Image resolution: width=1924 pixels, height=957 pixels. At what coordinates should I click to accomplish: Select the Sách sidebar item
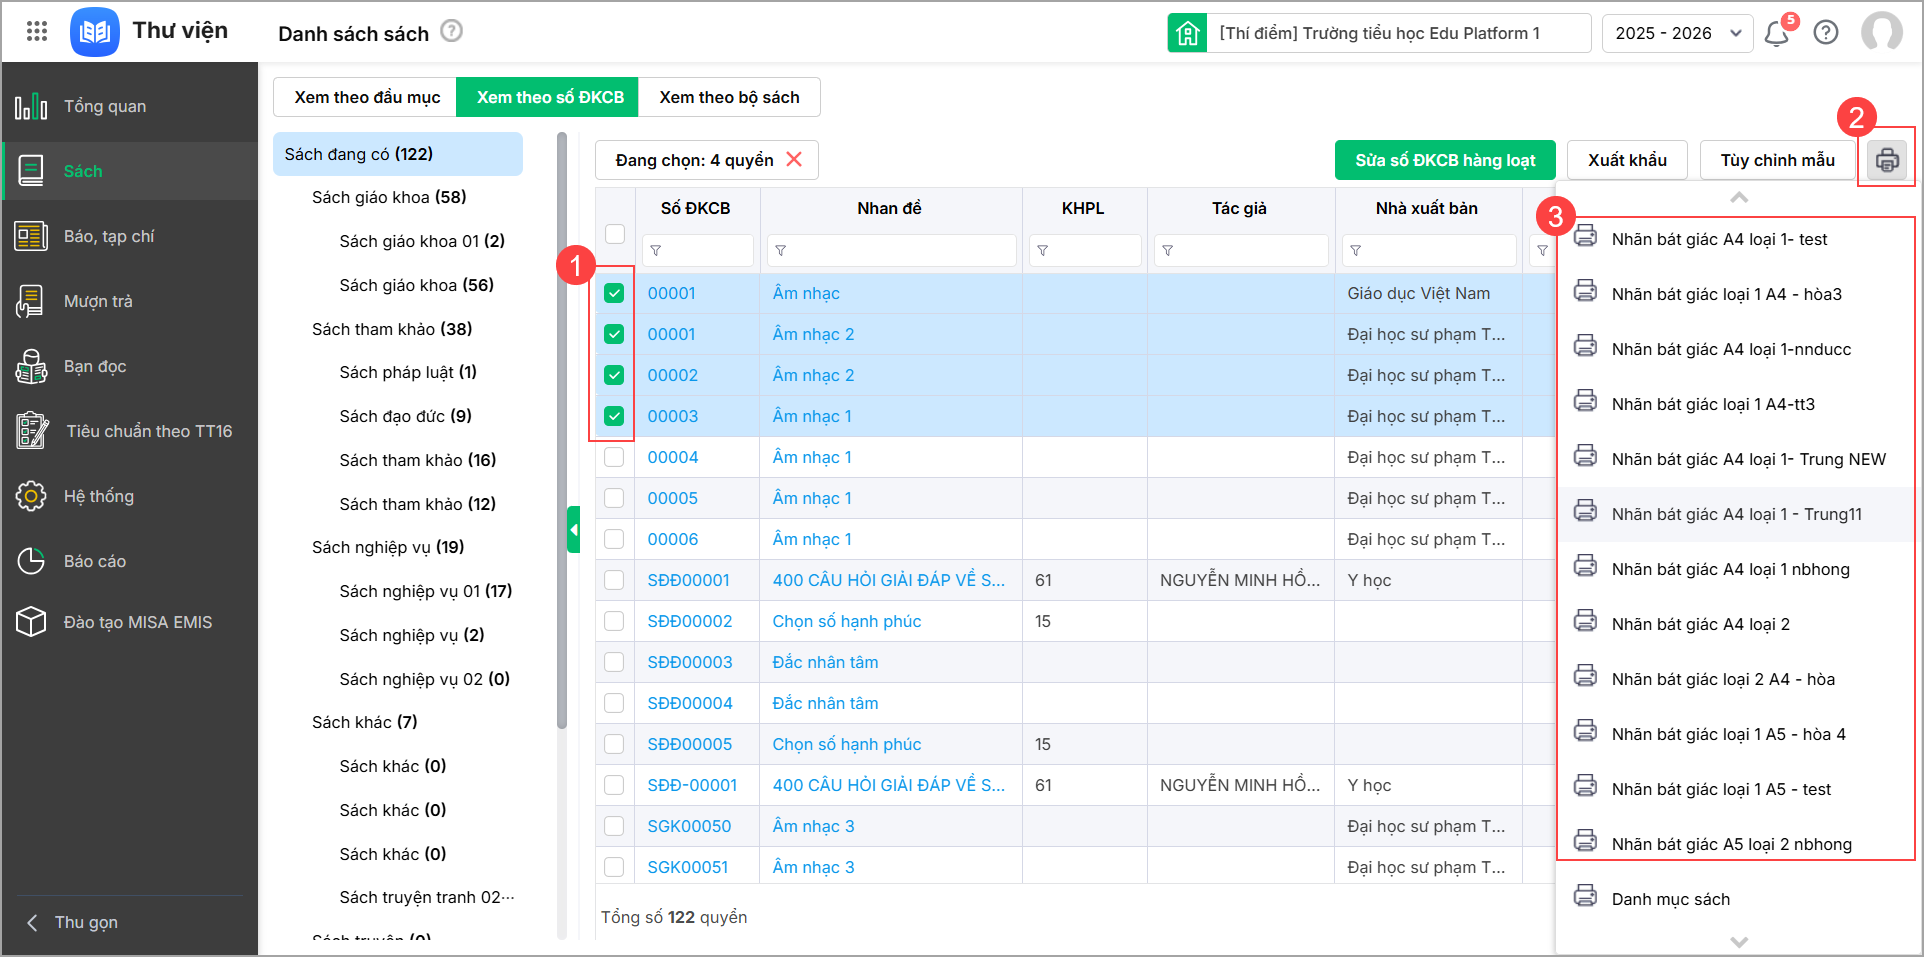(x=130, y=171)
